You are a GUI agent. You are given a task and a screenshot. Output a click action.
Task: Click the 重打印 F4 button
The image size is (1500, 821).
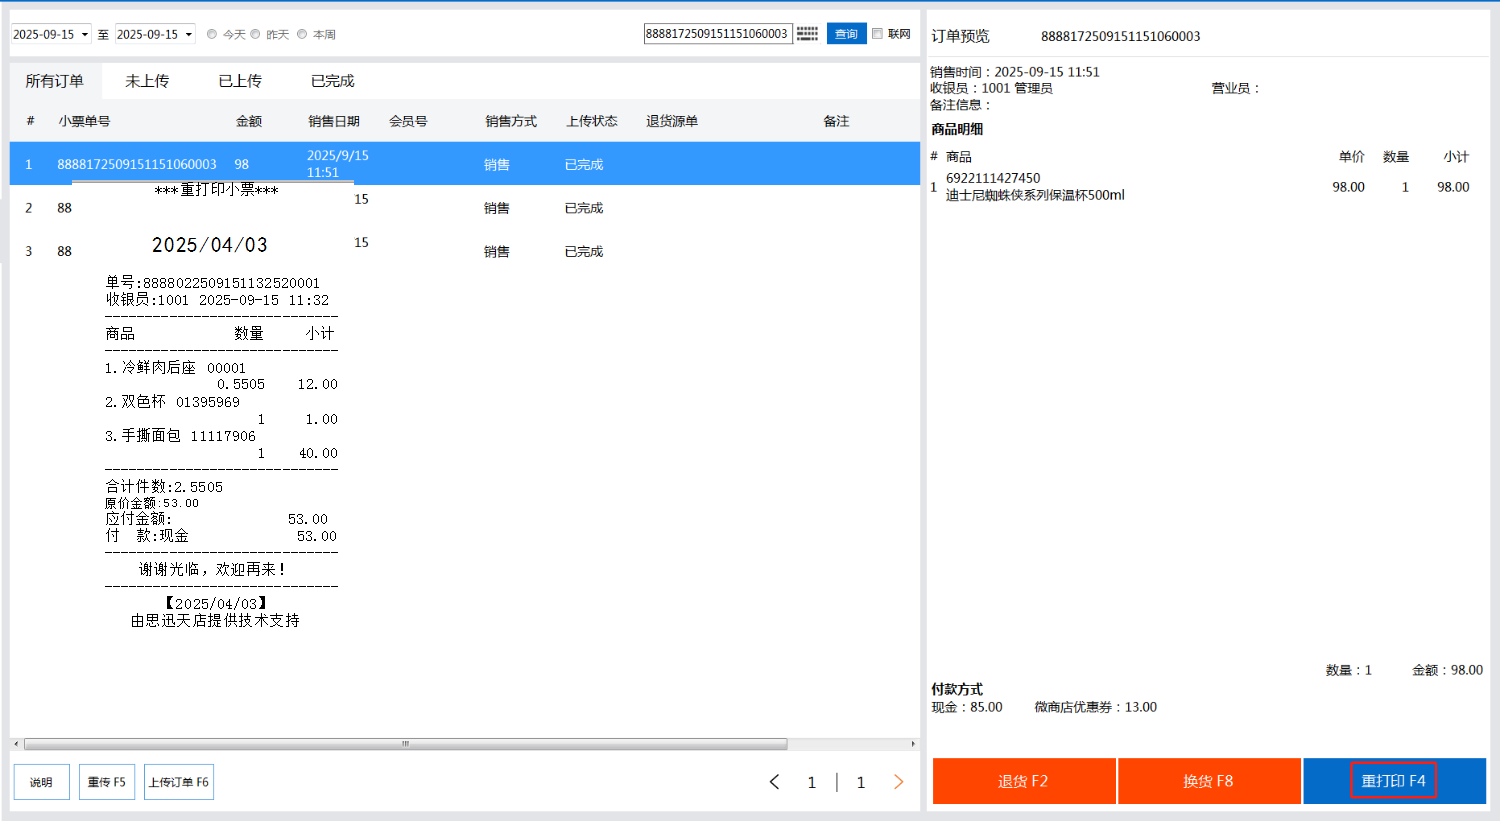1393,781
